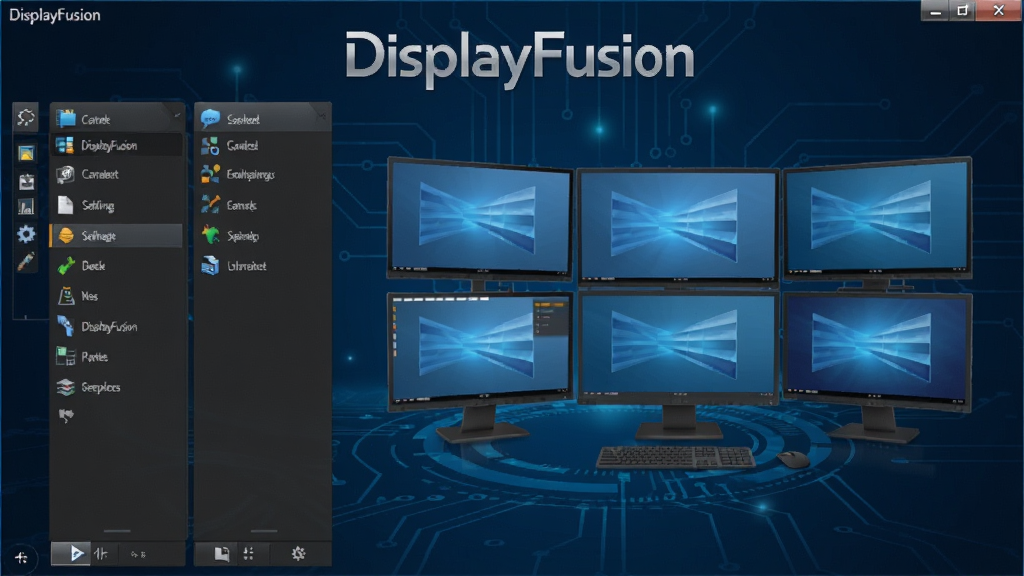Open the gear icon in the right bottom toolbar
Viewport: 1024px width, 576px height.
(298, 554)
